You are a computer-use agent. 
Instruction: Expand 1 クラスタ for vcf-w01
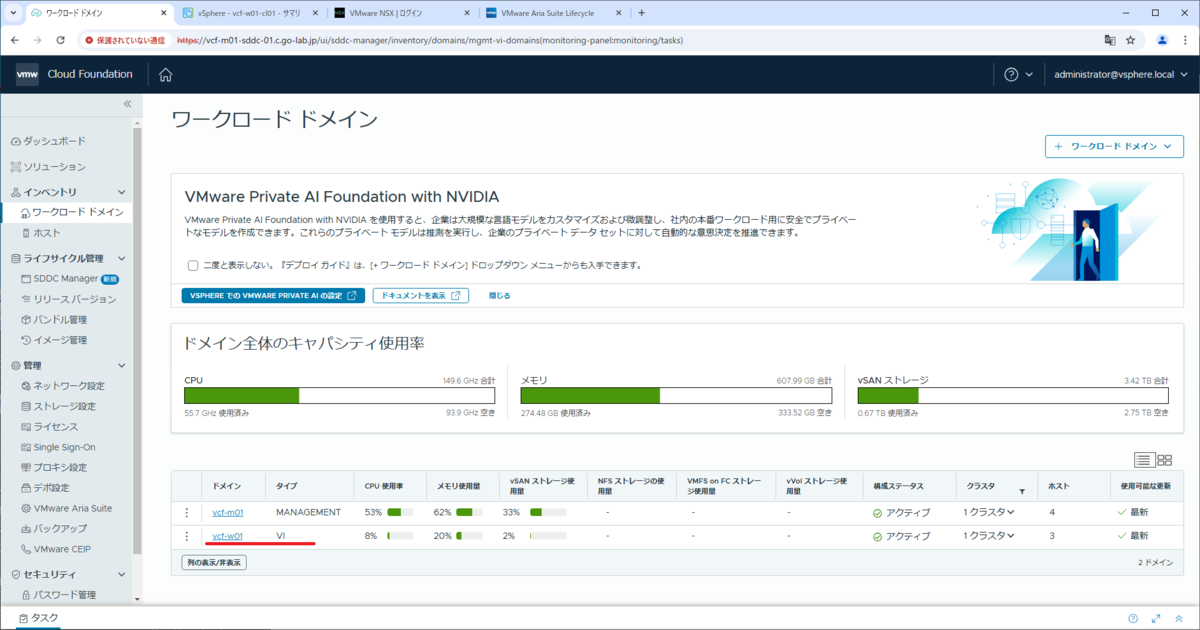click(988, 536)
